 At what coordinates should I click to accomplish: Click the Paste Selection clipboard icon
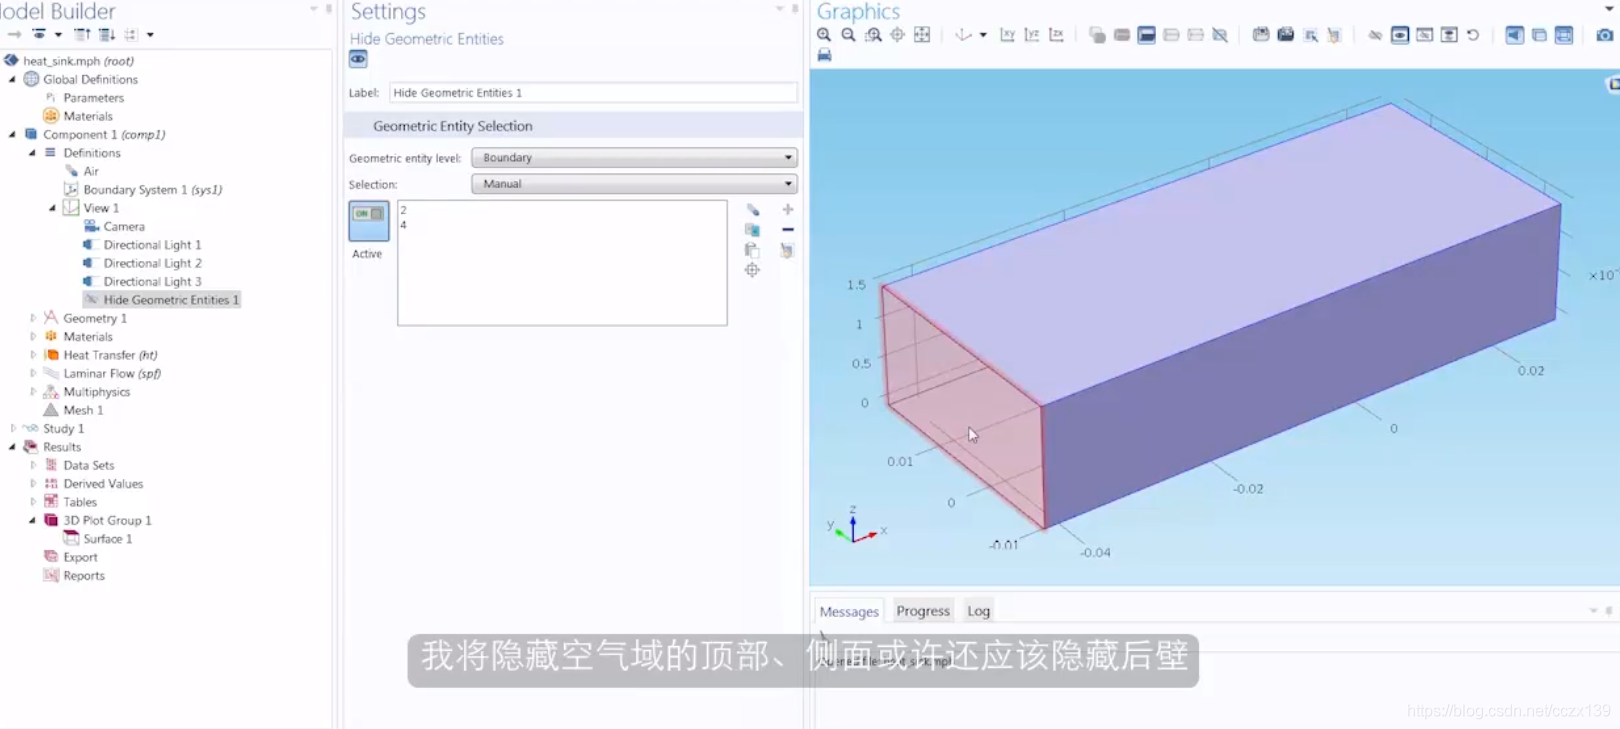click(x=752, y=250)
